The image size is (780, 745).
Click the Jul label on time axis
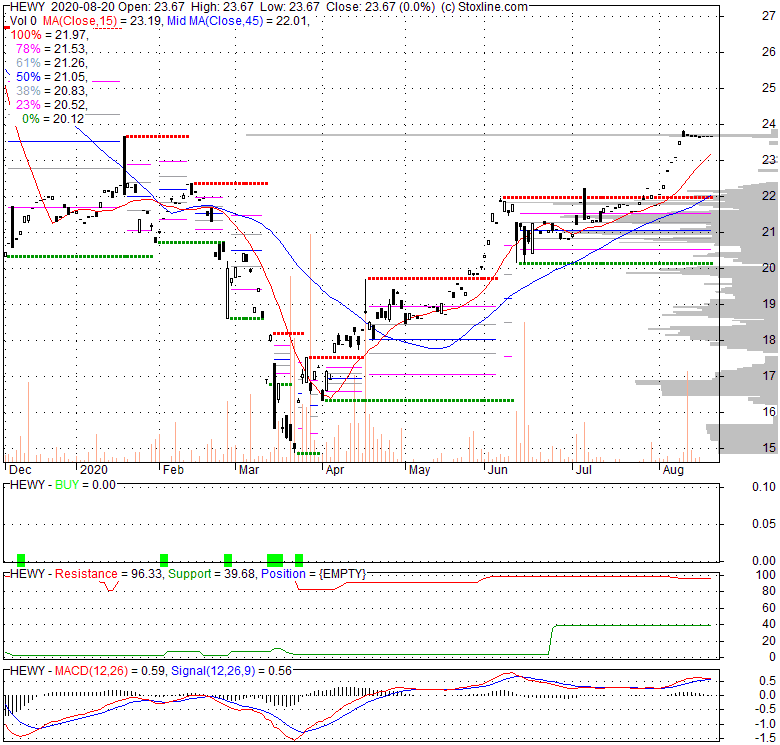coord(584,470)
